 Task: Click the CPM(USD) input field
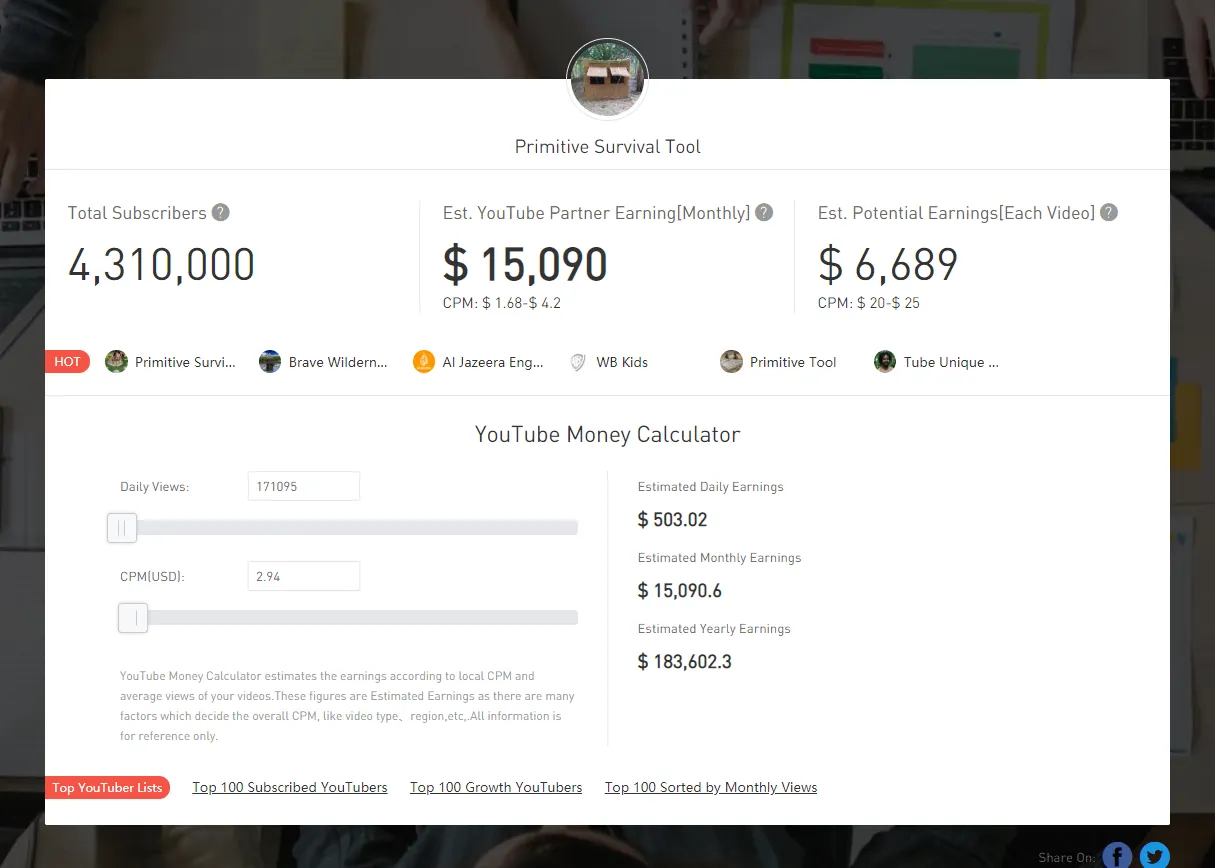(x=303, y=577)
